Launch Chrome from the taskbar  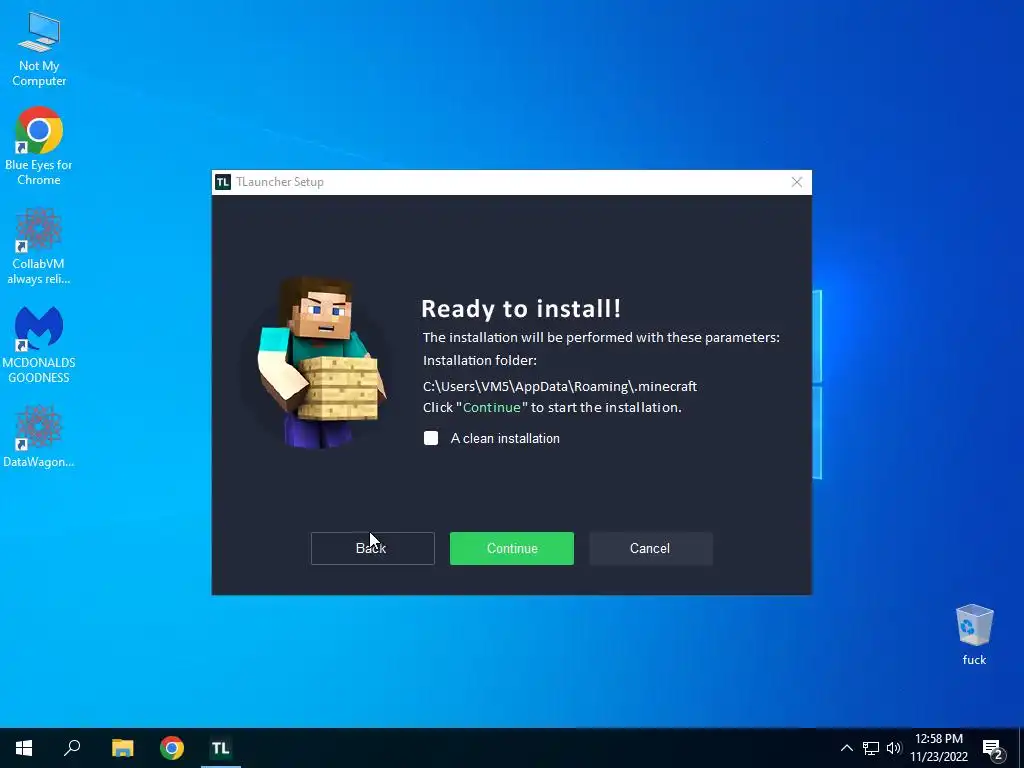coord(172,748)
